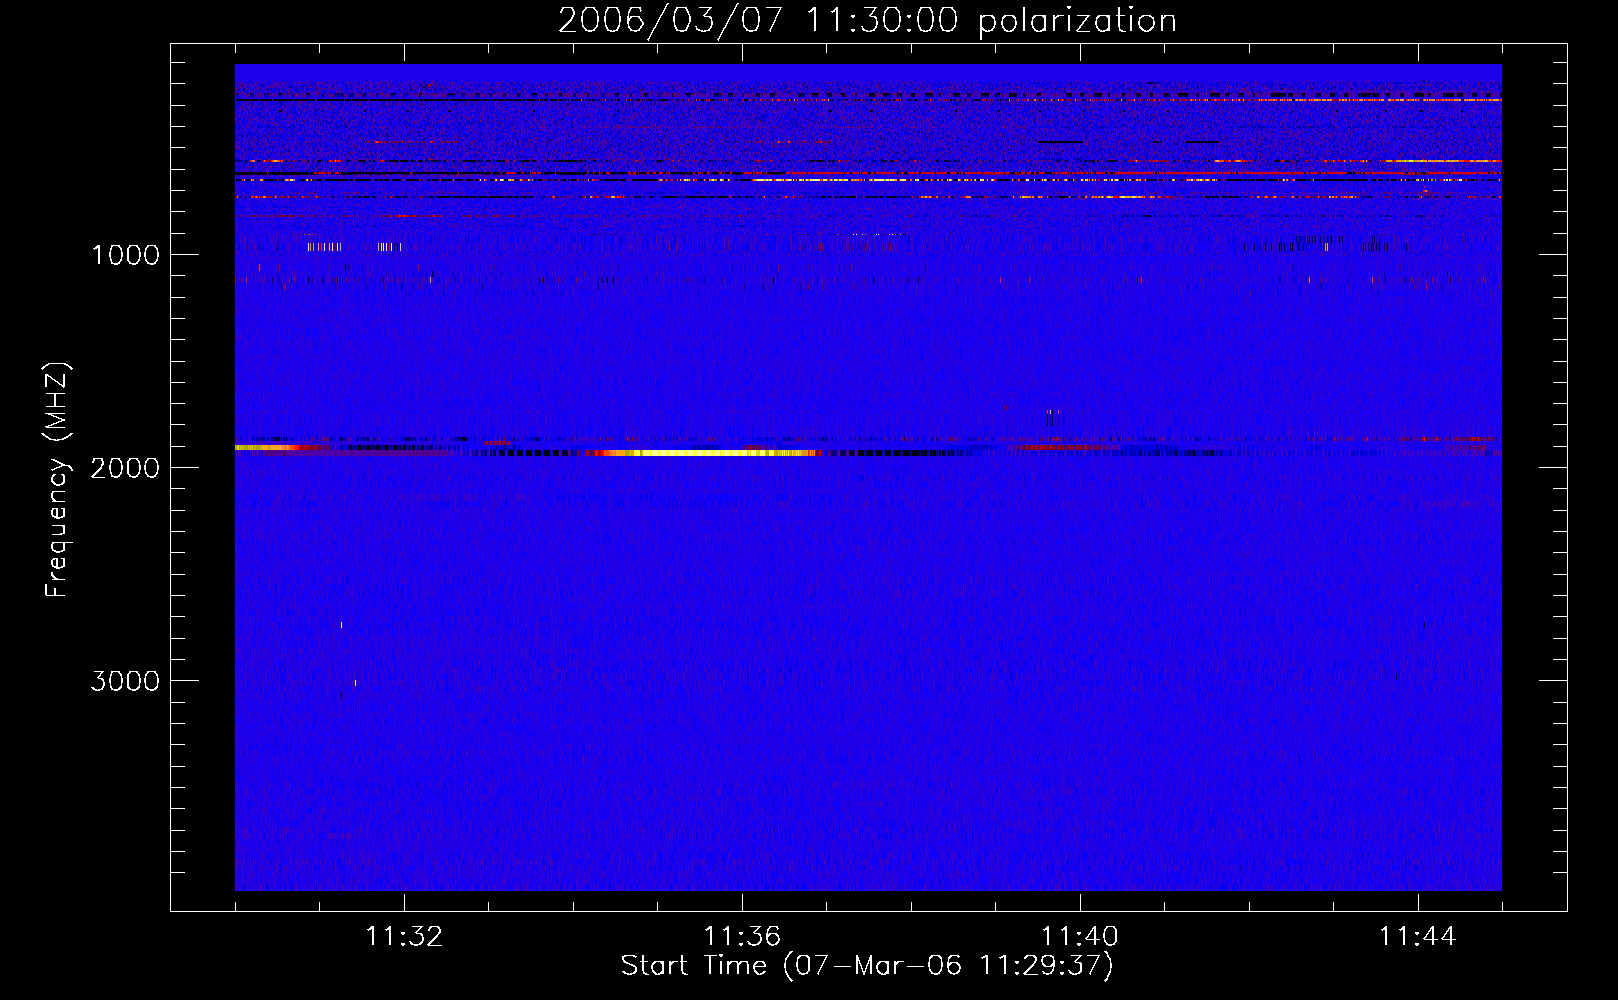
Task: Click the 11:36 time tick label
Action: 742,937
